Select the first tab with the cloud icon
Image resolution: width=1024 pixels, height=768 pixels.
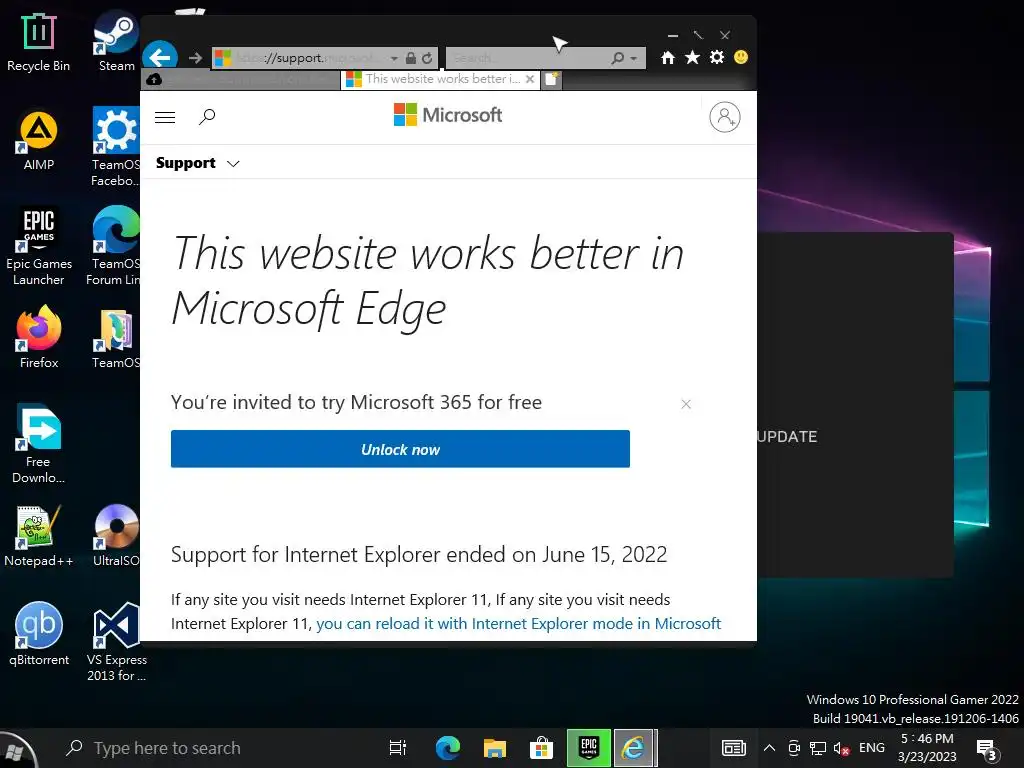(240, 80)
